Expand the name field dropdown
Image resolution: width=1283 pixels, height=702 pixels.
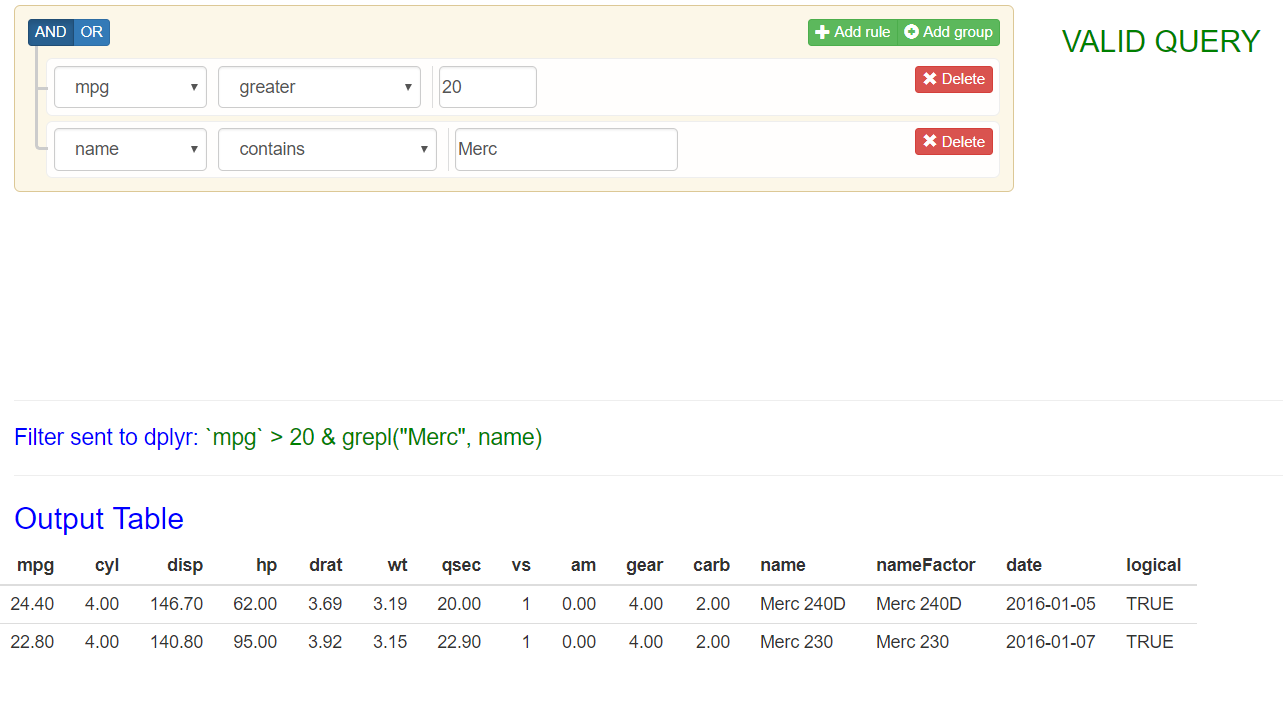coord(130,149)
